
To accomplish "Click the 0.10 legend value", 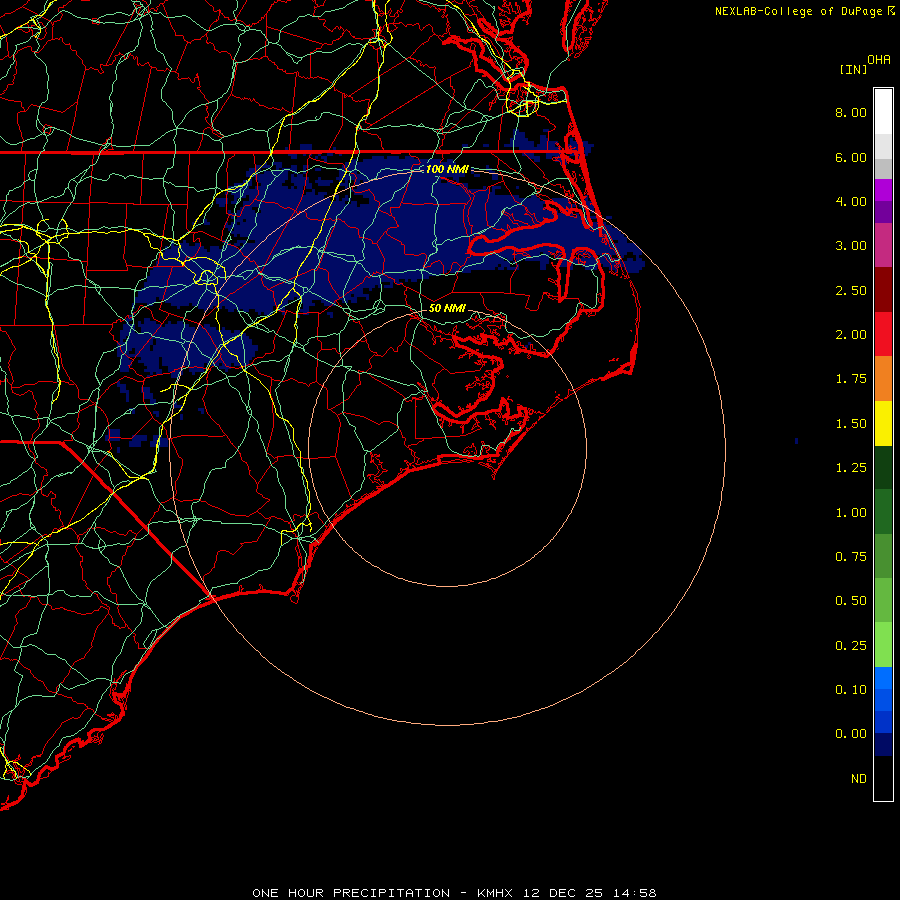I will pos(851,690).
